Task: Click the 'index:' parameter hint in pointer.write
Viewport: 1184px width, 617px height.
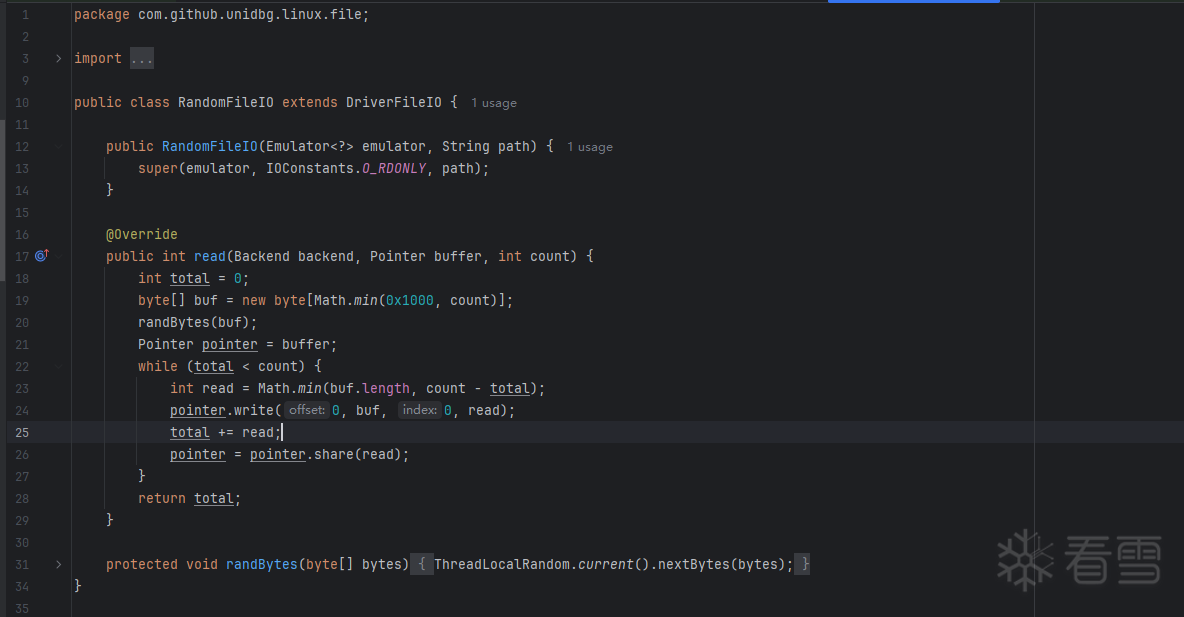Action: pyautogui.click(x=420, y=410)
